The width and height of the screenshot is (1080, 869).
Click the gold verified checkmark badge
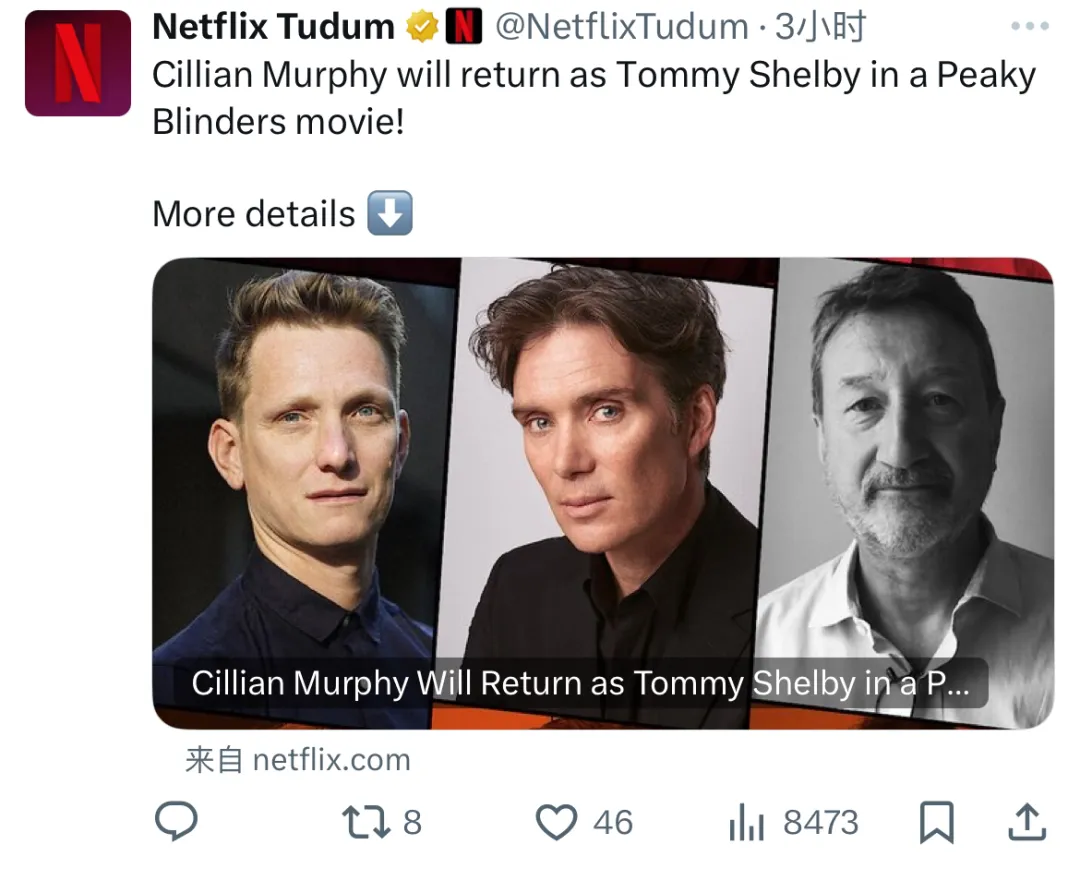click(422, 28)
